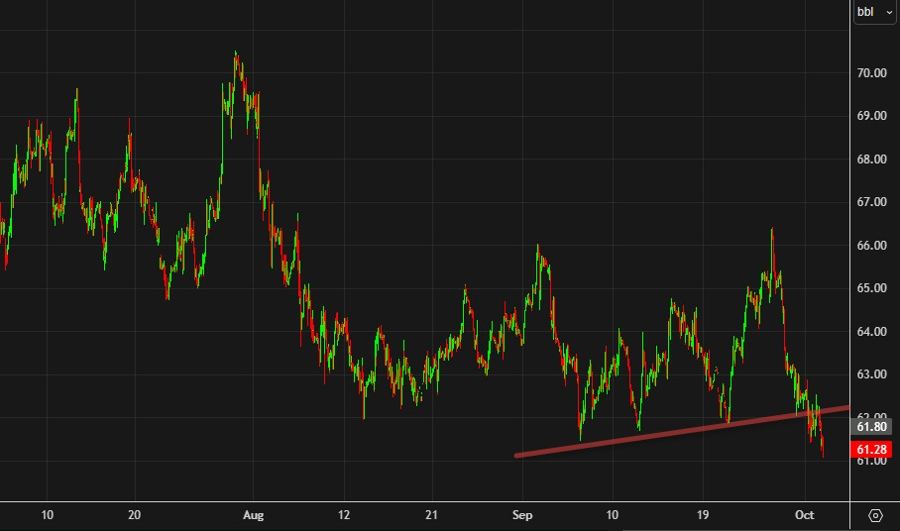Select the red ascending trend line
900x531 pixels.
click(680, 433)
